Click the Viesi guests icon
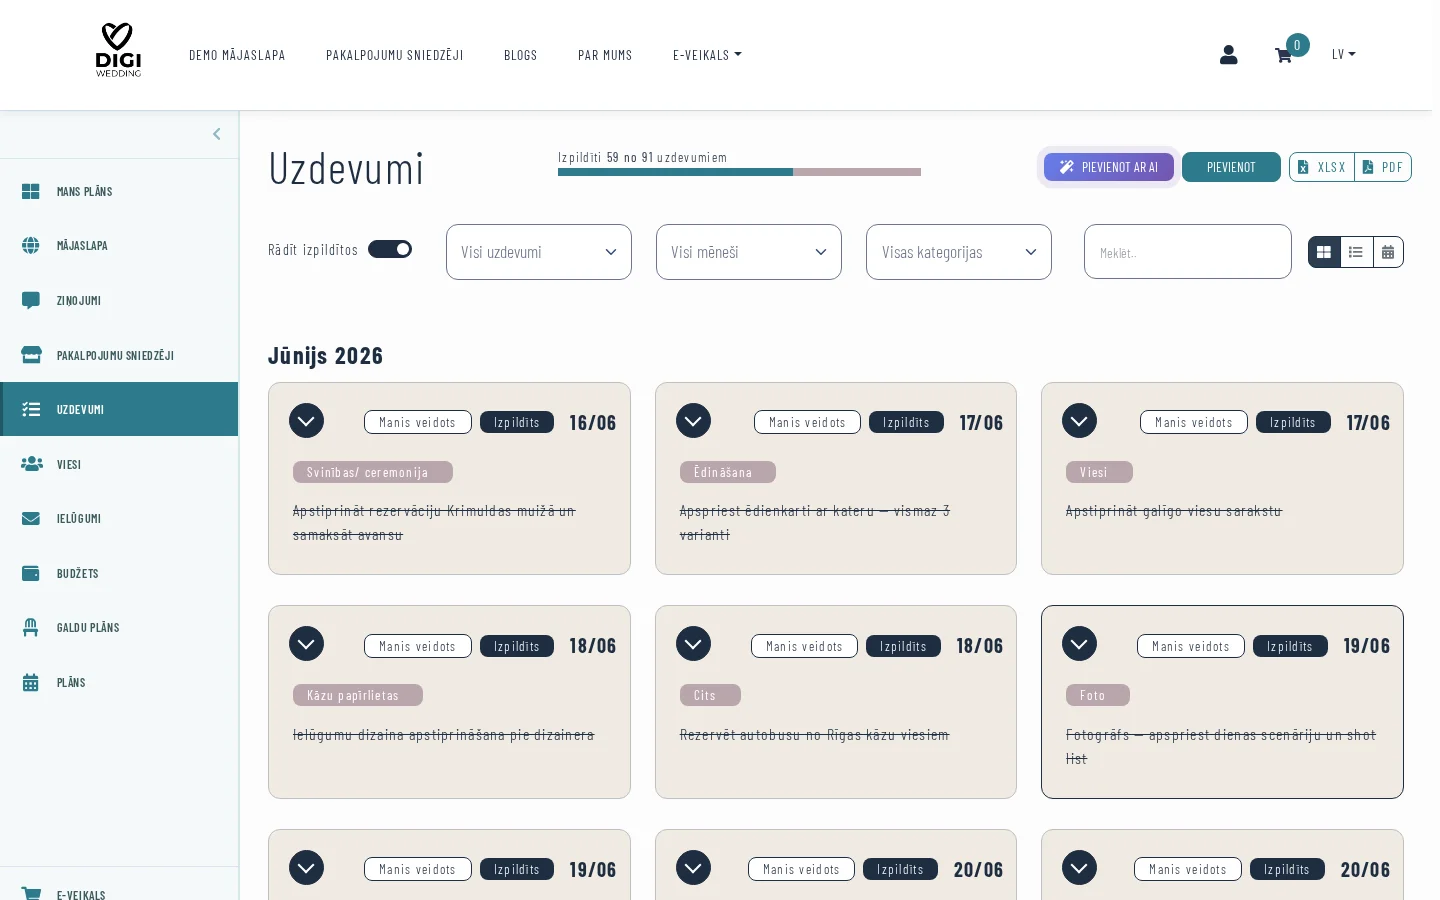Image resolution: width=1440 pixels, height=900 pixels. click(x=32, y=464)
